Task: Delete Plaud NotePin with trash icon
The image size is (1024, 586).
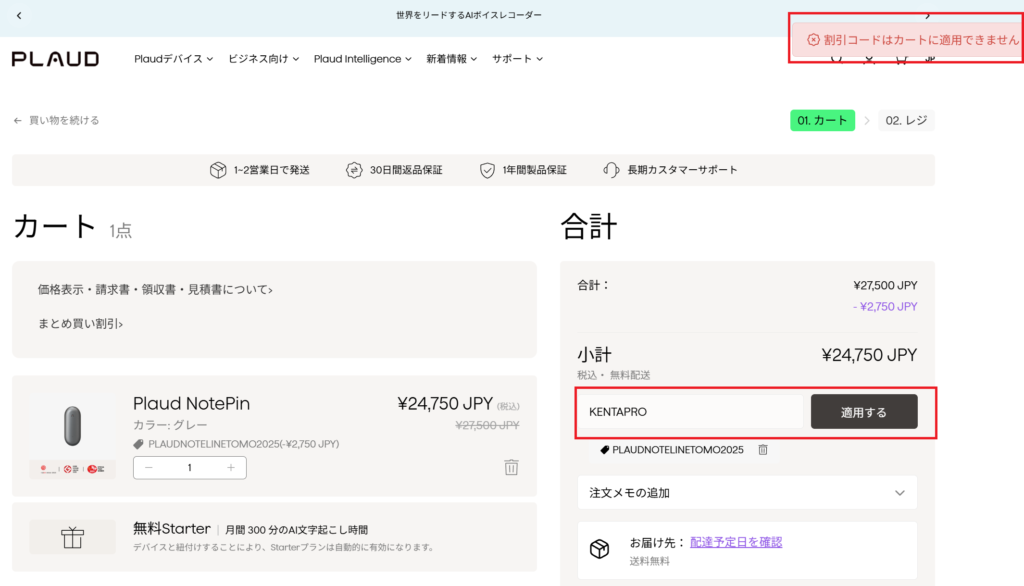Action: [x=511, y=467]
